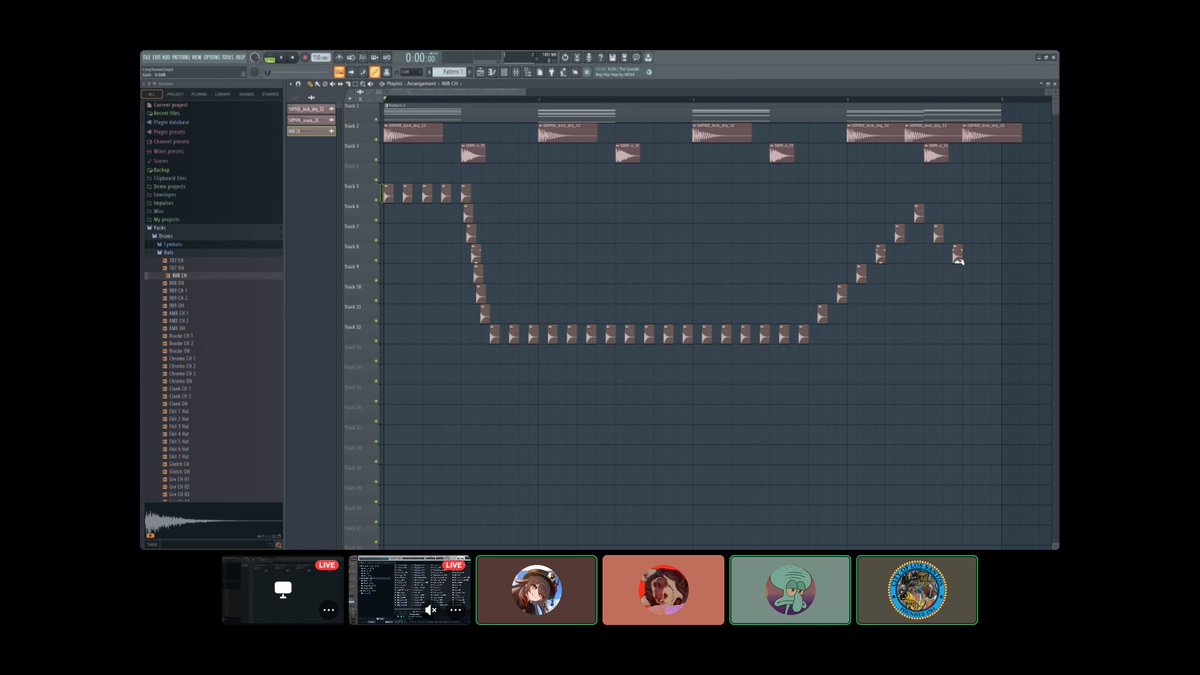Select the 808 CH picker item

(311, 131)
